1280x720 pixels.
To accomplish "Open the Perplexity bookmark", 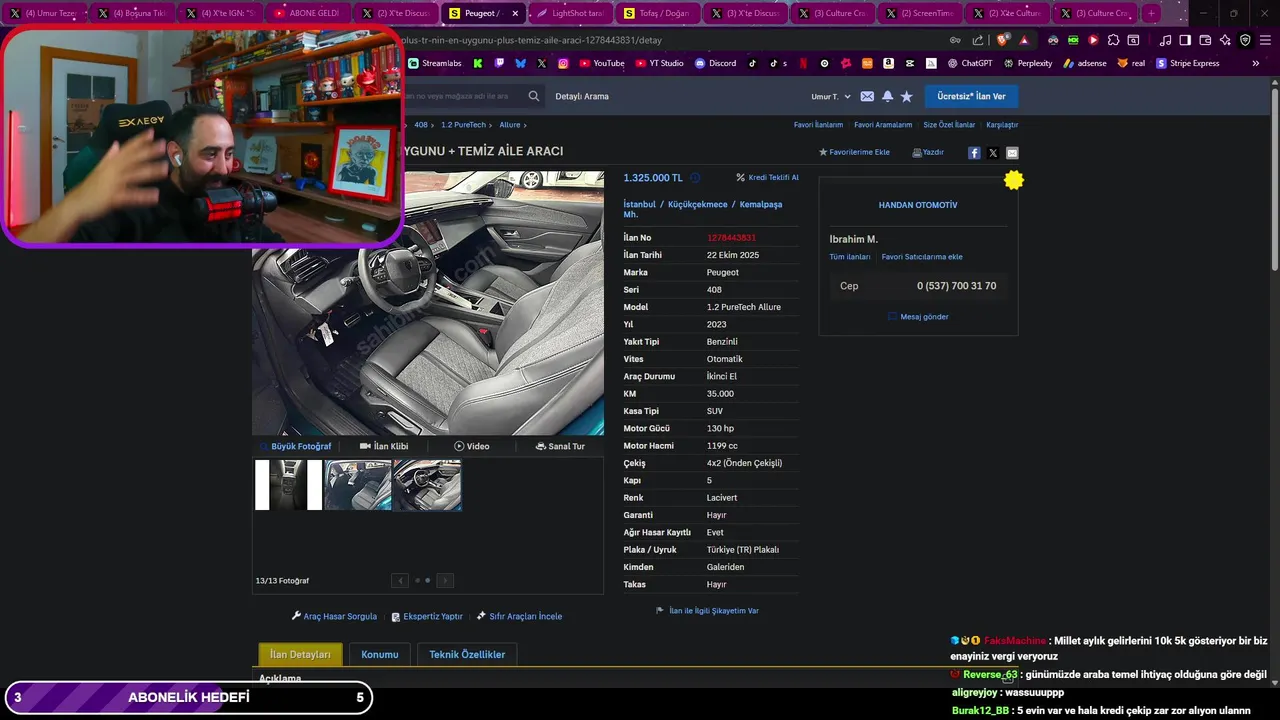I will (1027, 63).
